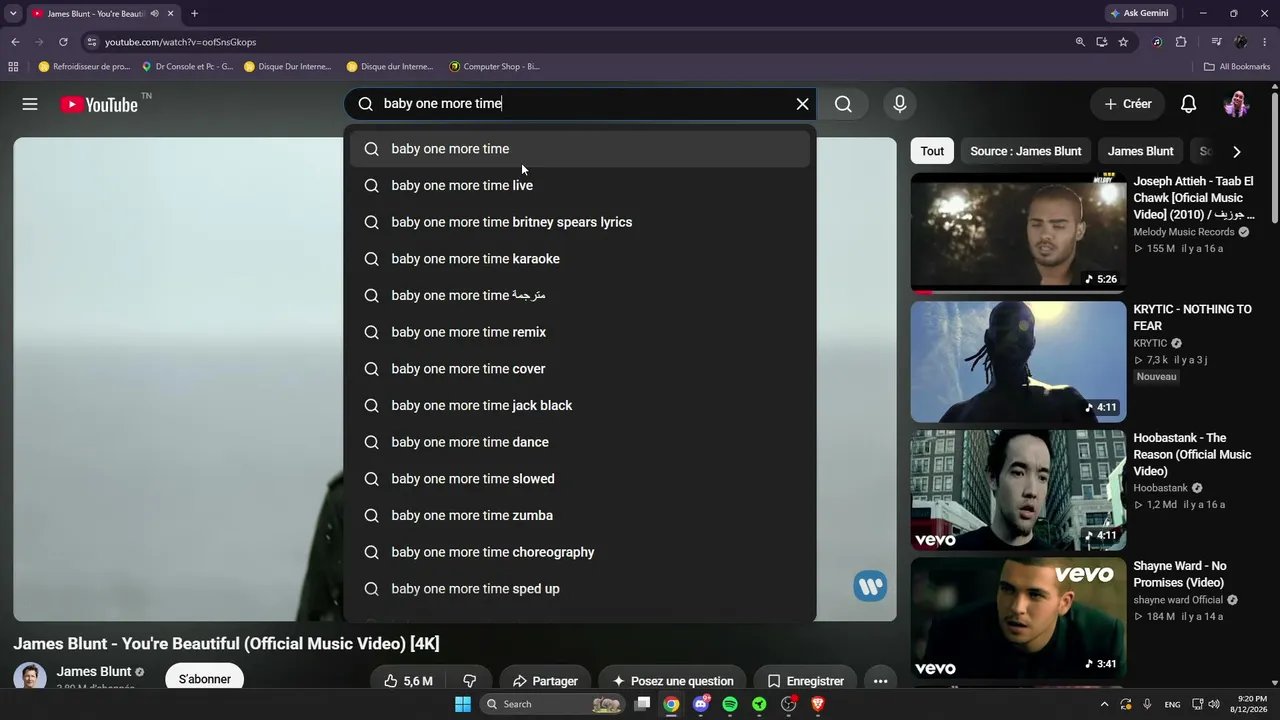Visit Melody Music Records channel
The height and width of the screenshot is (720, 1280).
pyautogui.click(x=1184, y=232)
